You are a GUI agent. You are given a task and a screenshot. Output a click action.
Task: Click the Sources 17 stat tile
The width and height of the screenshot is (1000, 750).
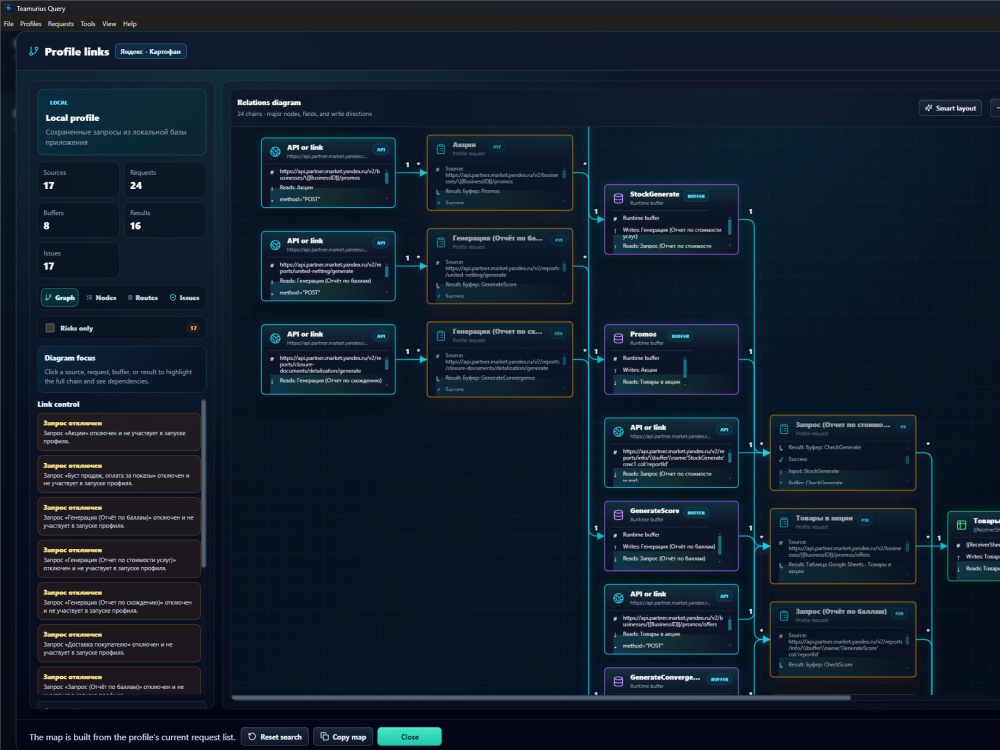pyautogui.click(x=78, y=179)
